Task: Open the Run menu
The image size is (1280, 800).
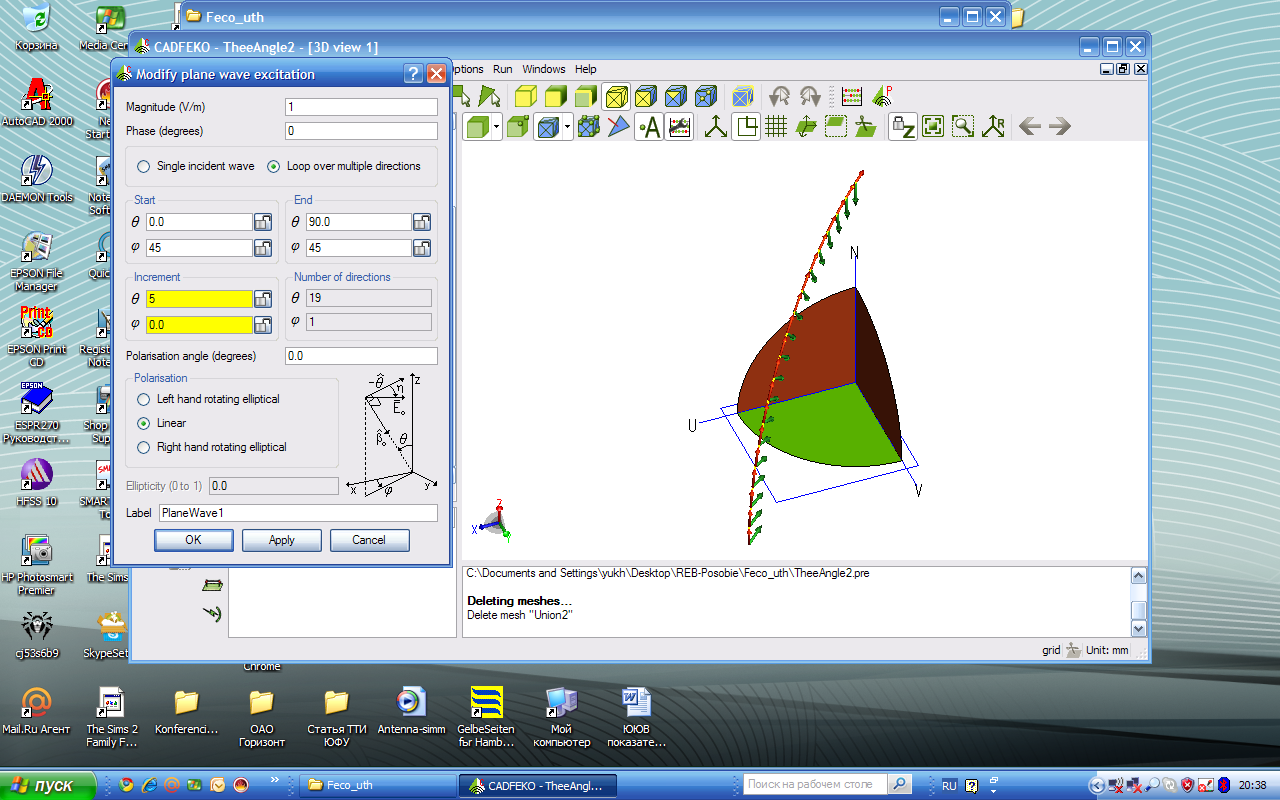Action: (x=502, y=69)
